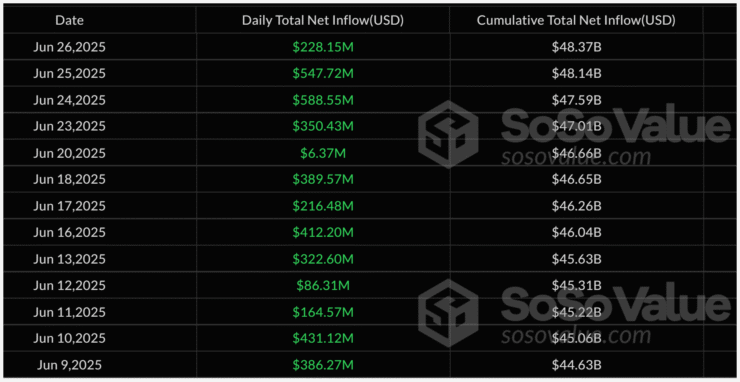
Task: Click the $547.72M inflow for Jun 25
Action: 323,73
